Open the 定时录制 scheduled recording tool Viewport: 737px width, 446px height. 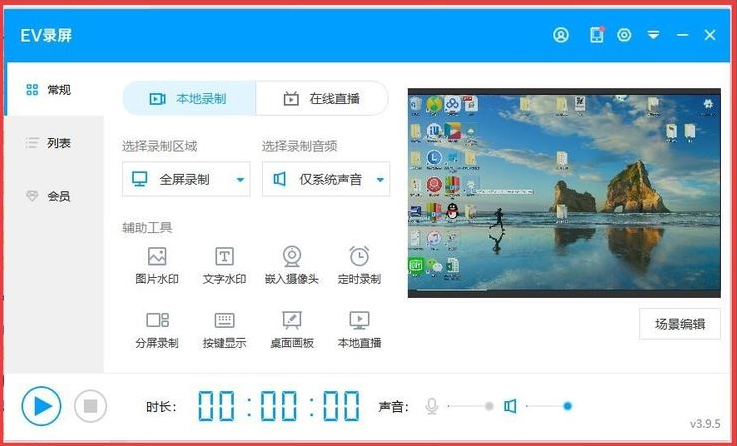point(359,266)
